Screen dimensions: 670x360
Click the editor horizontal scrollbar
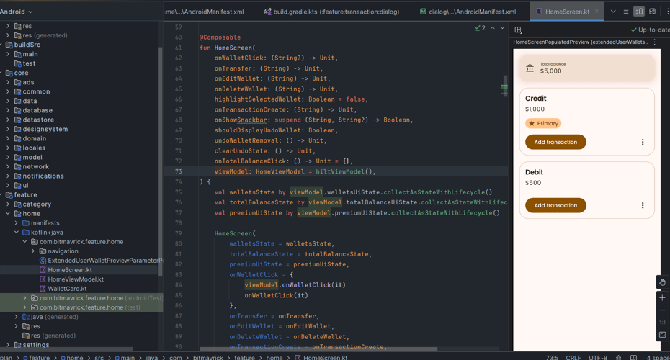tap(318, 349)
